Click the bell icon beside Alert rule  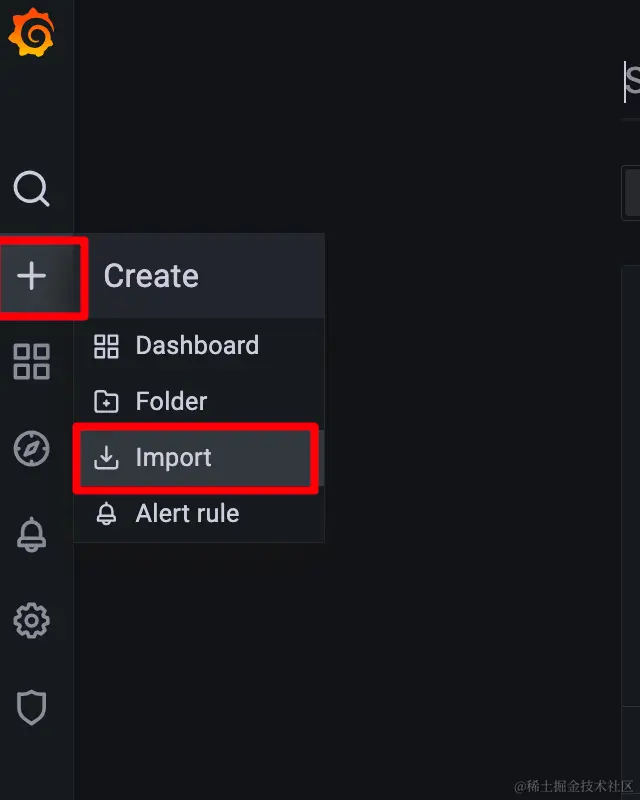coord(107,513)
